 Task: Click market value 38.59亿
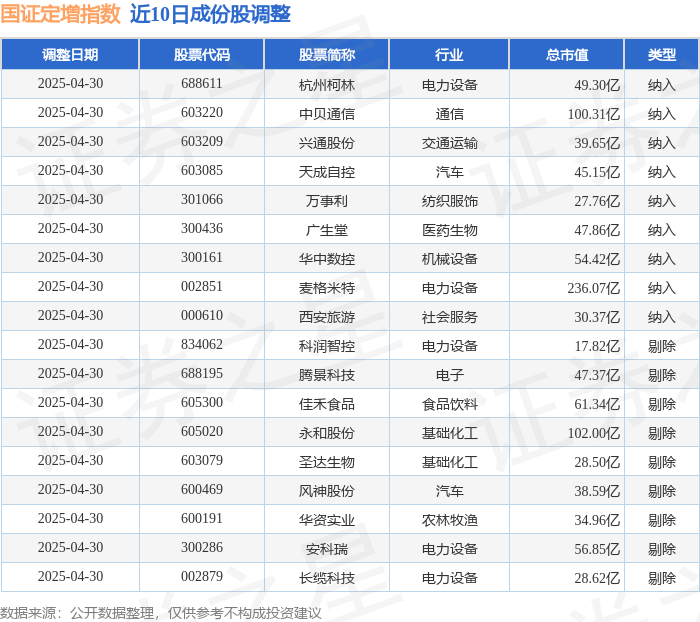point(597,491)
